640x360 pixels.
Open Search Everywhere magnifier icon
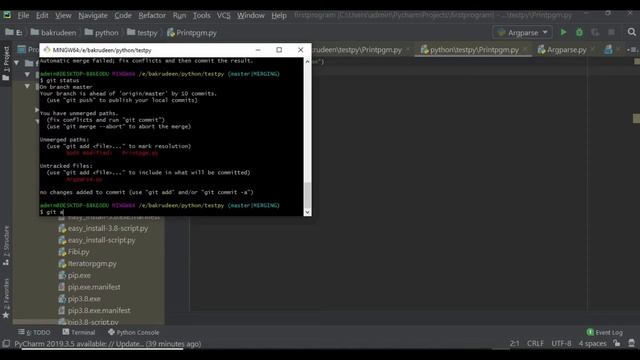tap(631, 32)
